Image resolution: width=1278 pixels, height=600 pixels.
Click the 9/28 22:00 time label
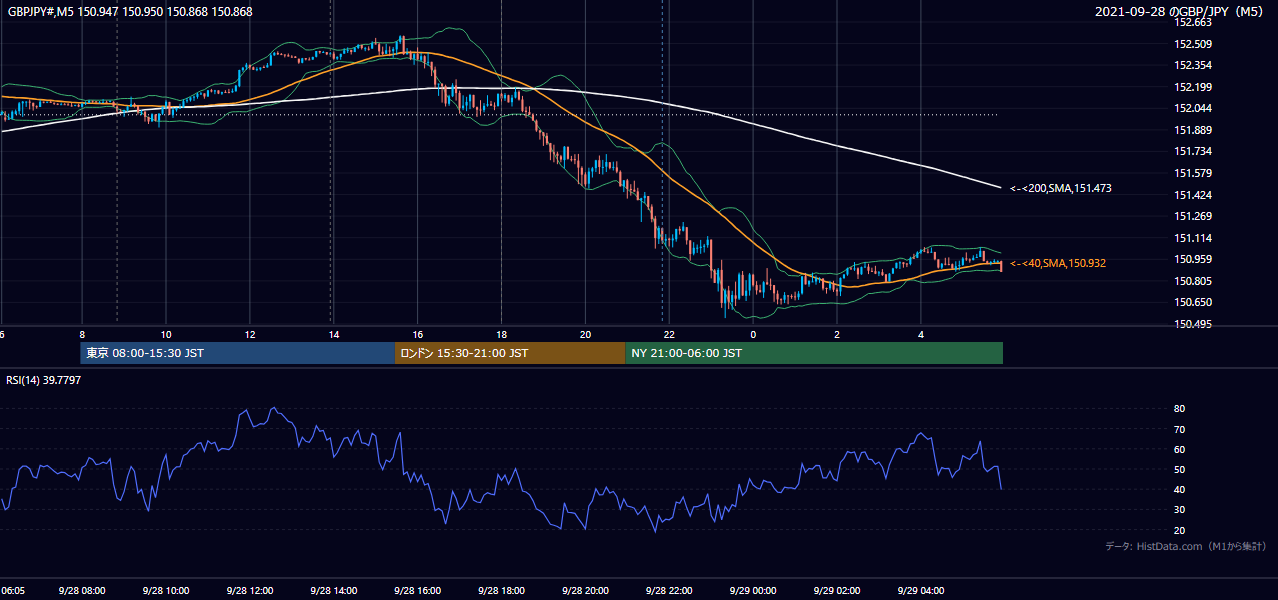(669, 591)
